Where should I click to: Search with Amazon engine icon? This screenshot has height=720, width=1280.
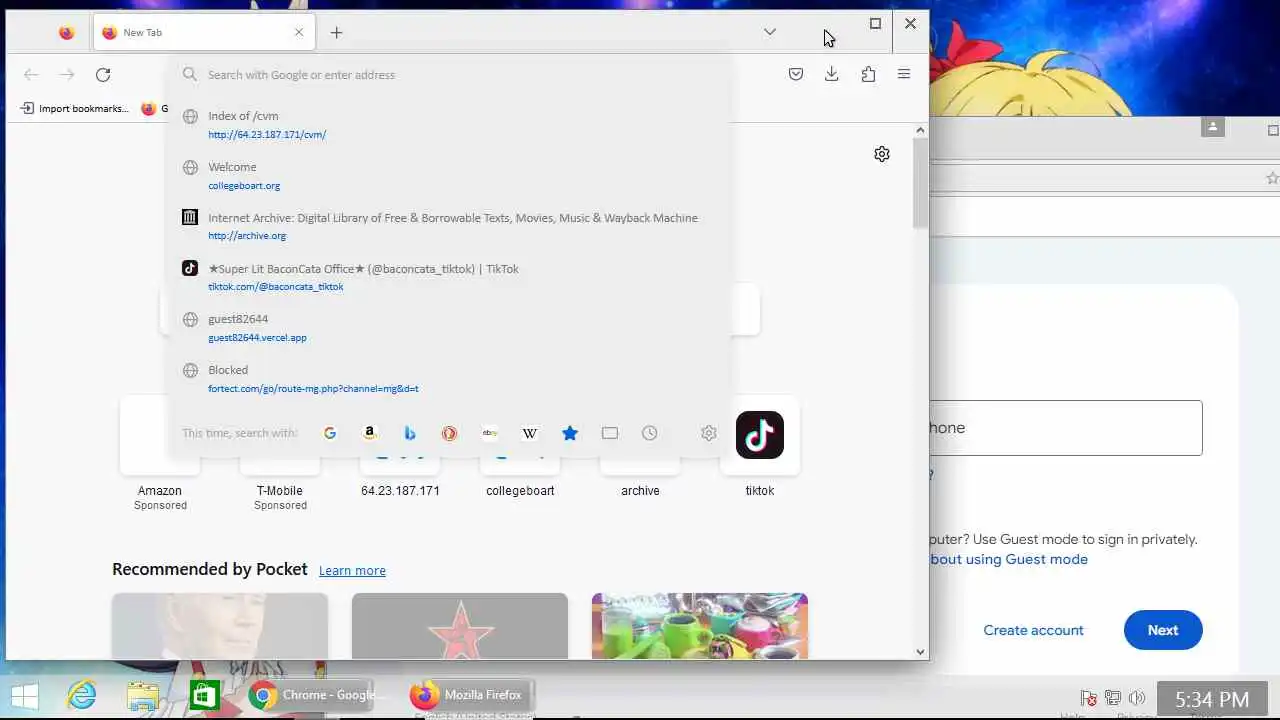[x=370, y=433]
